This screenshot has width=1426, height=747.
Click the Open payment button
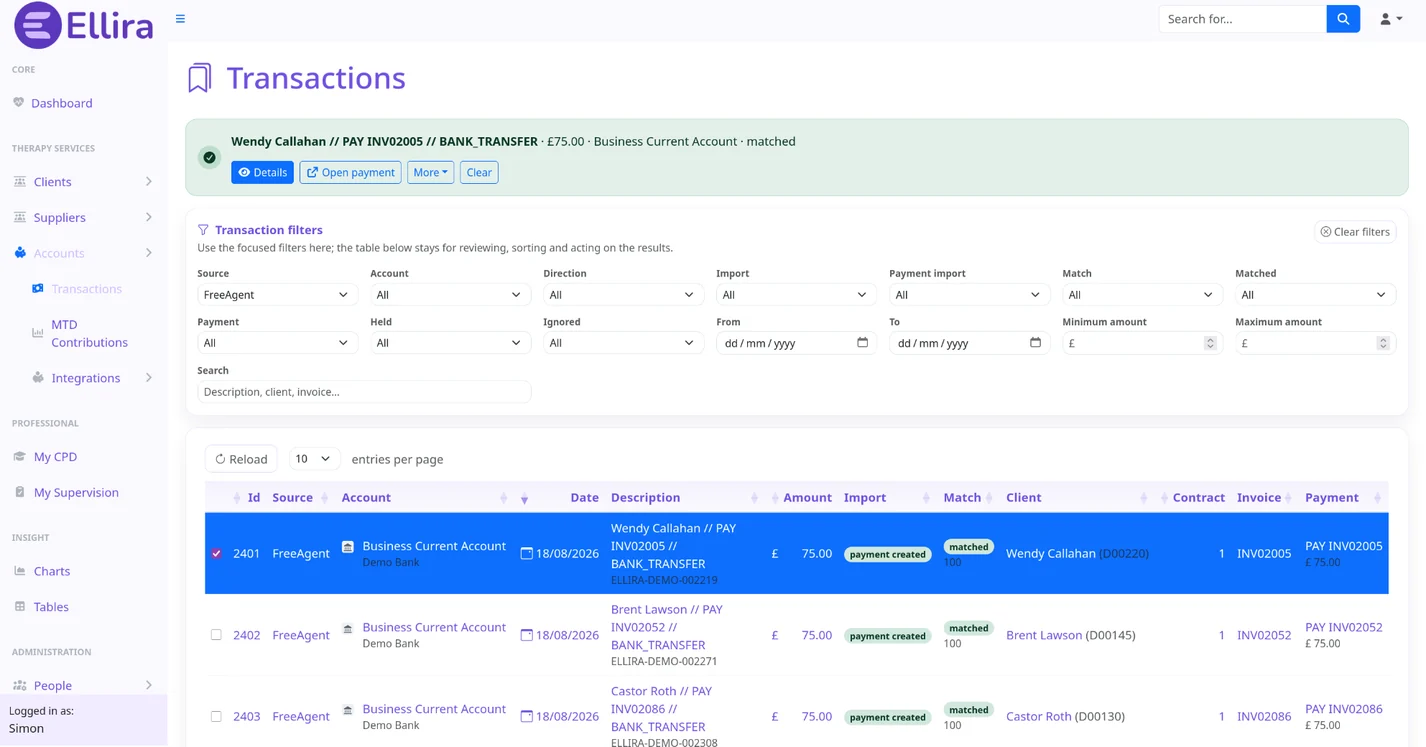point(350,172)
